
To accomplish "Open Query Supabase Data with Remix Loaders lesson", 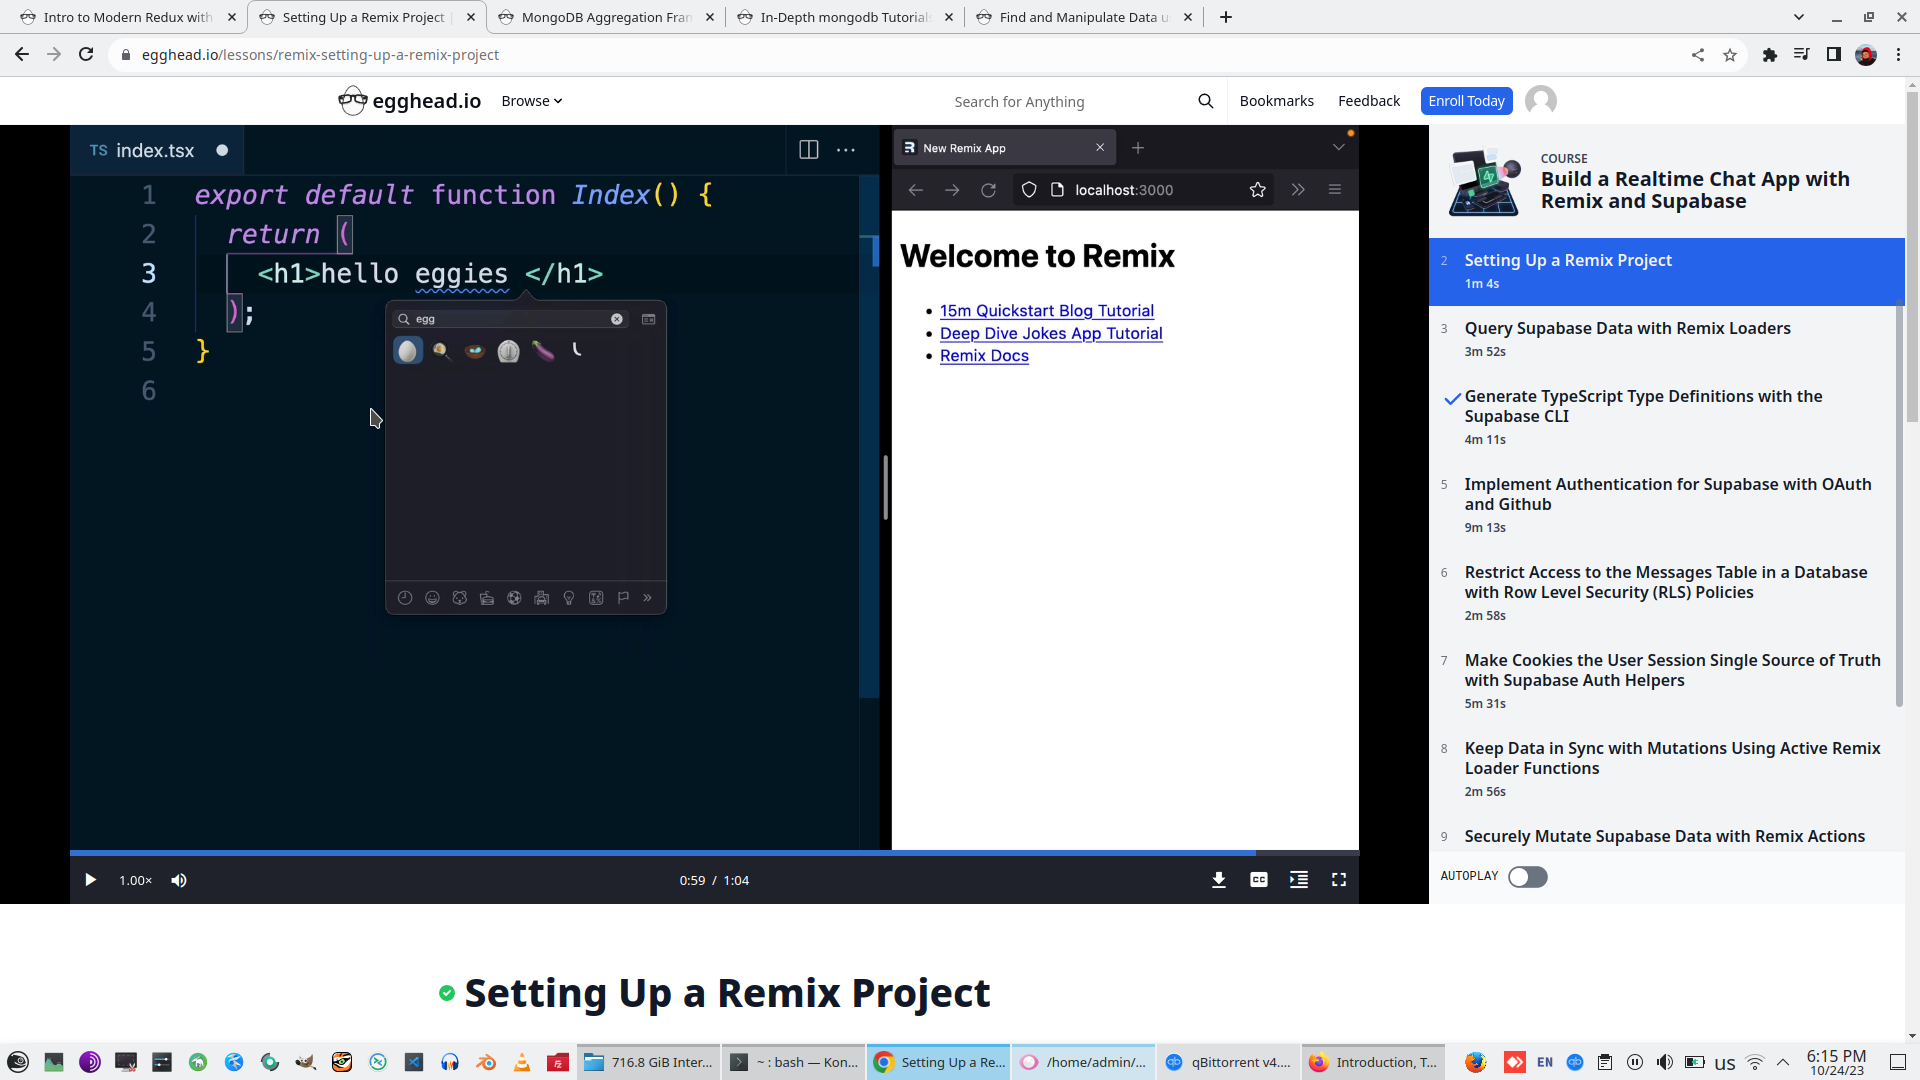I will click(x=1627, y=328).
